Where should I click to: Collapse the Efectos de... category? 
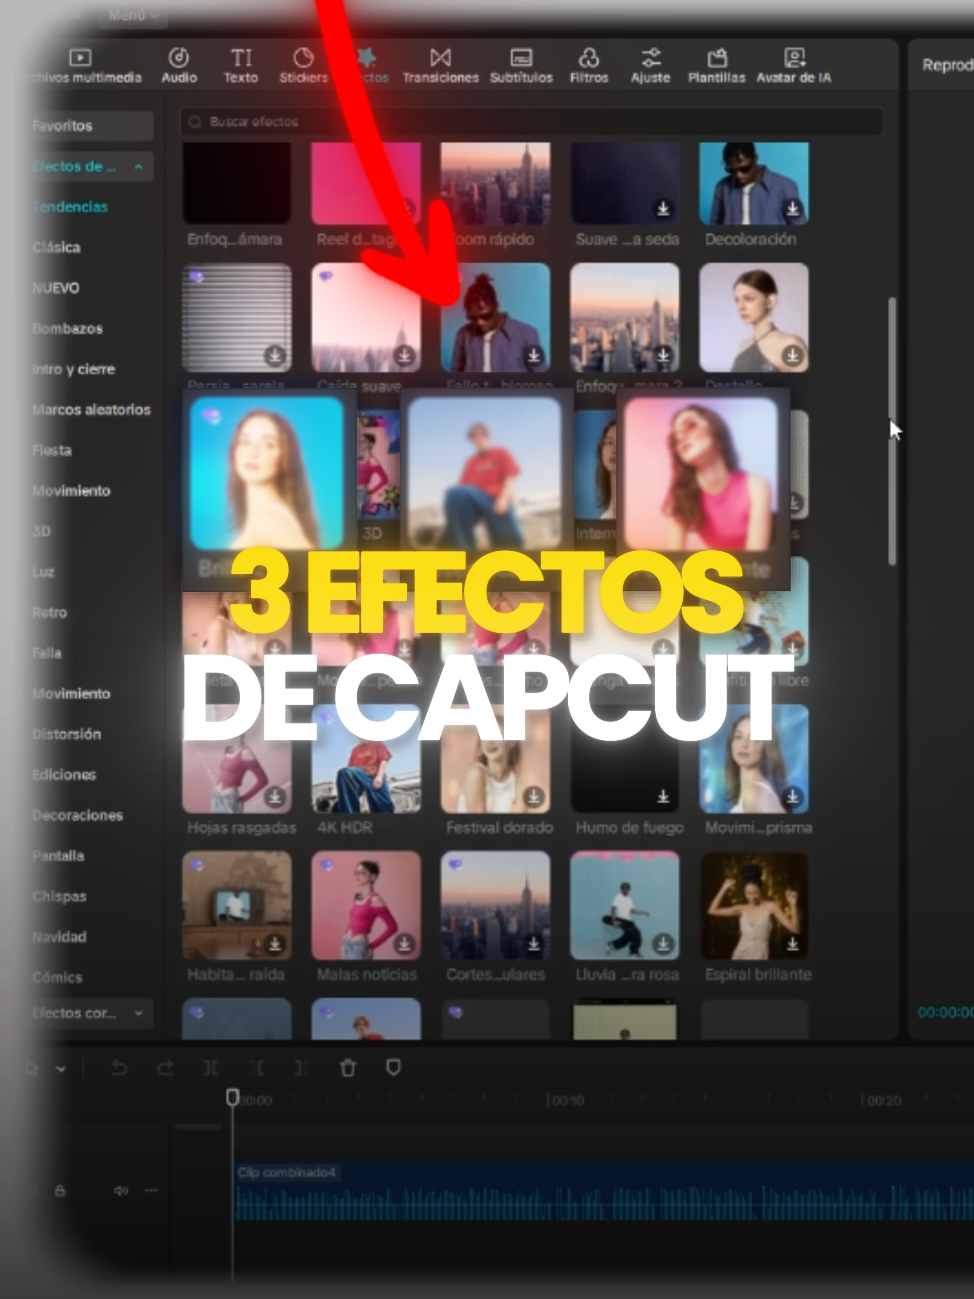138,167
